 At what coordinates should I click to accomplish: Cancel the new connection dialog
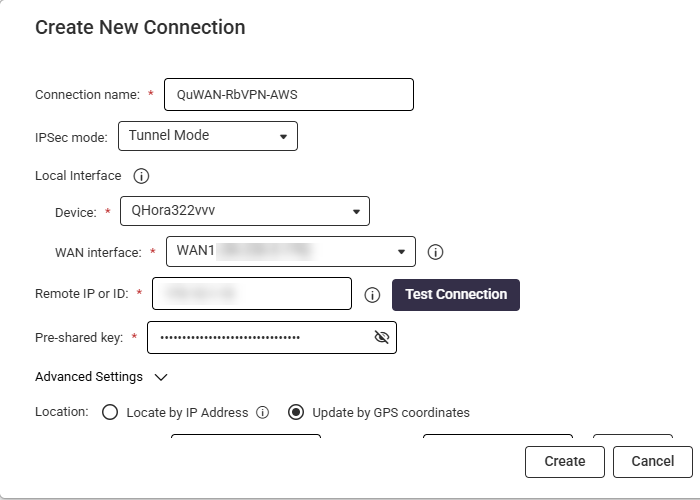pos(653,461)
